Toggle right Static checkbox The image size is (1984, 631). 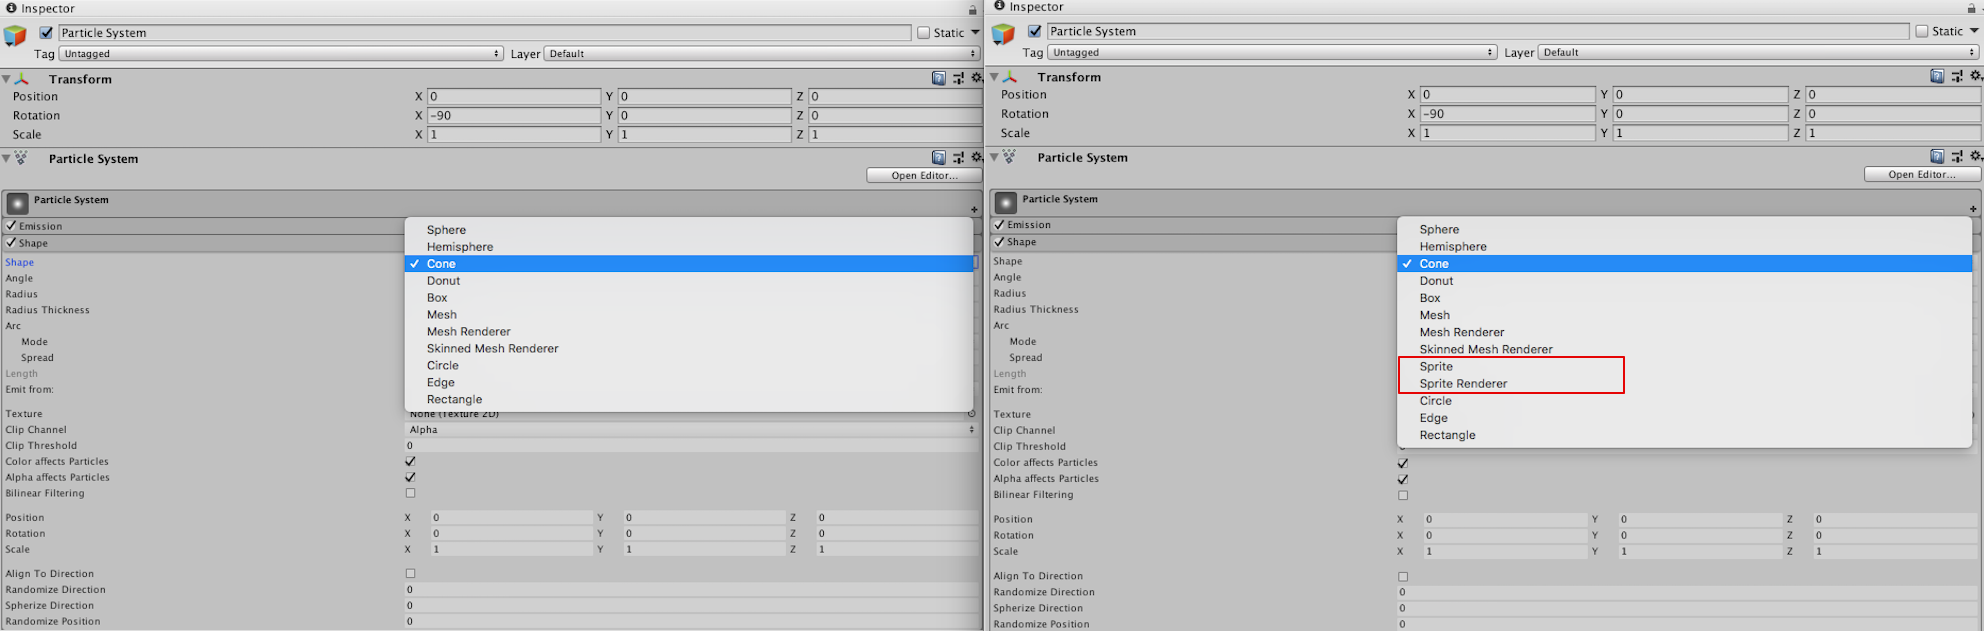[x=1922, y=31]
